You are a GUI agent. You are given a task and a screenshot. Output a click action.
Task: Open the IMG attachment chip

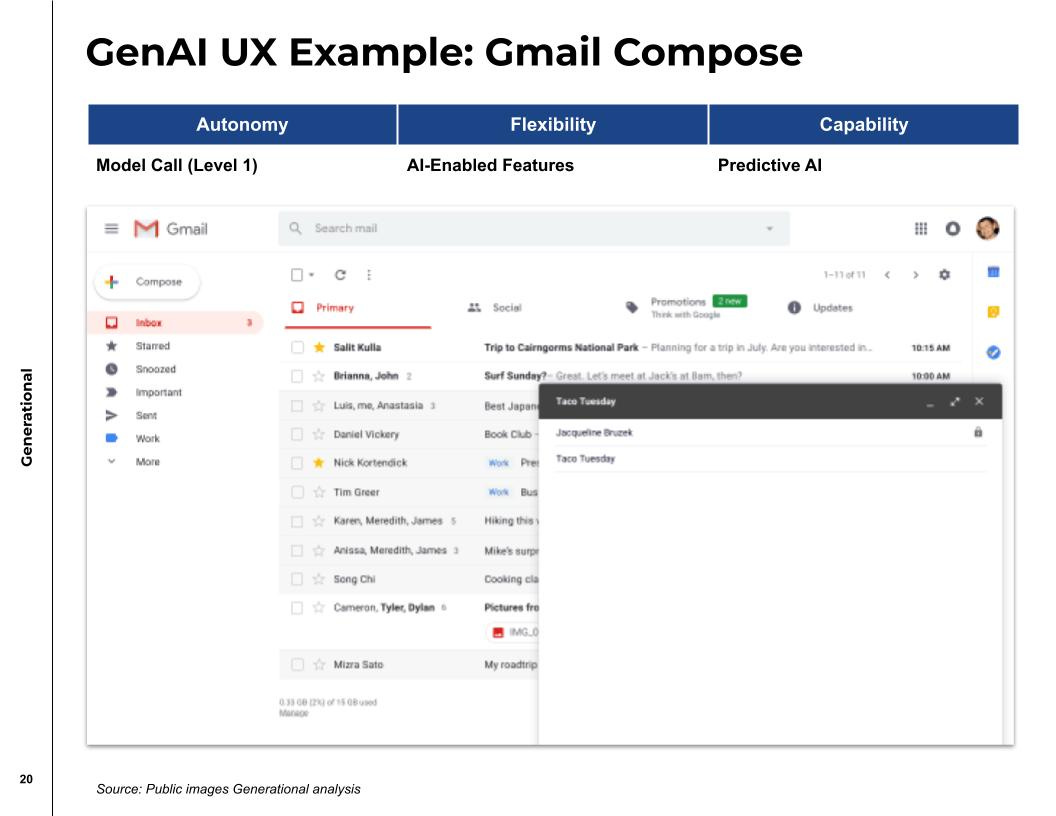pos(512,632)
